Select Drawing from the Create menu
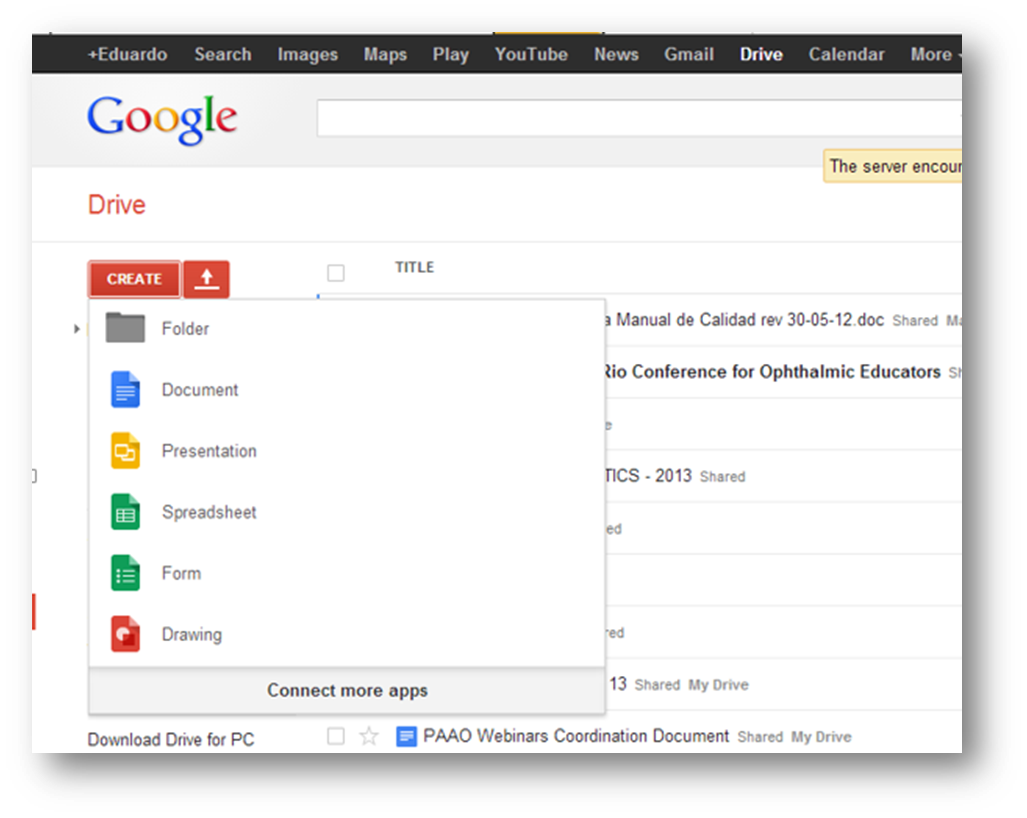The height and width of the screenshot is (818, 1027). 192,634
